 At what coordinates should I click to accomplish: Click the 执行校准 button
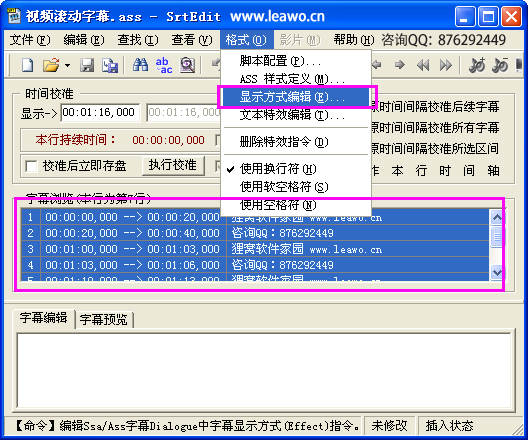173,165
